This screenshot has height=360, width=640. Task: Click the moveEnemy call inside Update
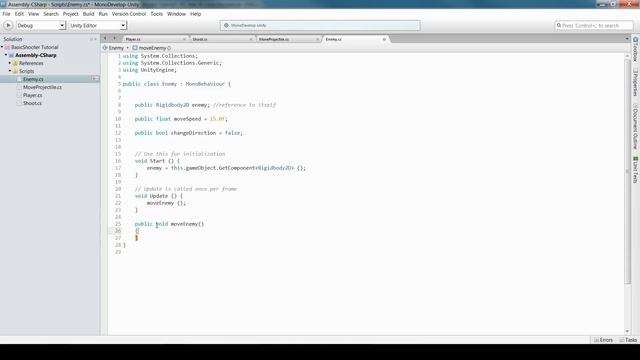tap(160, 203)
